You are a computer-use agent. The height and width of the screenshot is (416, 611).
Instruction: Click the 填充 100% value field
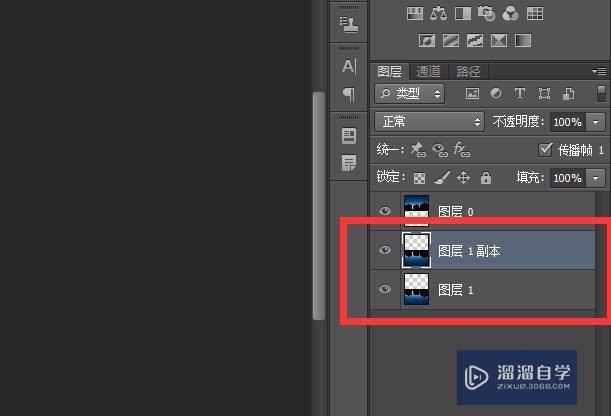(x=568, y=178)
